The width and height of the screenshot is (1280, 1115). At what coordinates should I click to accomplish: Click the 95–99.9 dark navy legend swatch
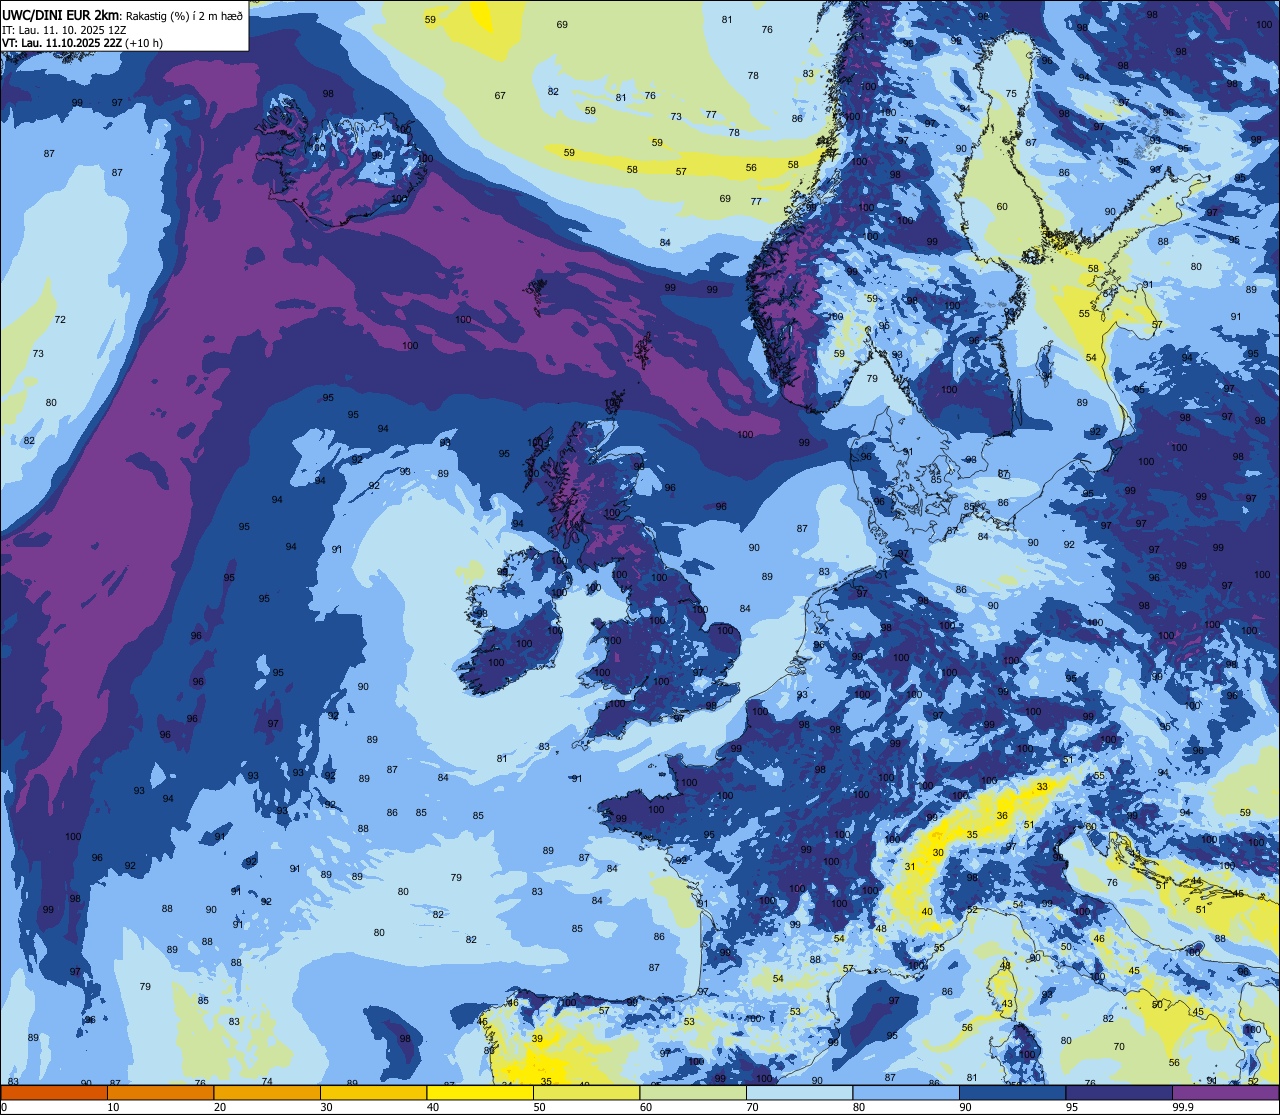(1119, 1093)
